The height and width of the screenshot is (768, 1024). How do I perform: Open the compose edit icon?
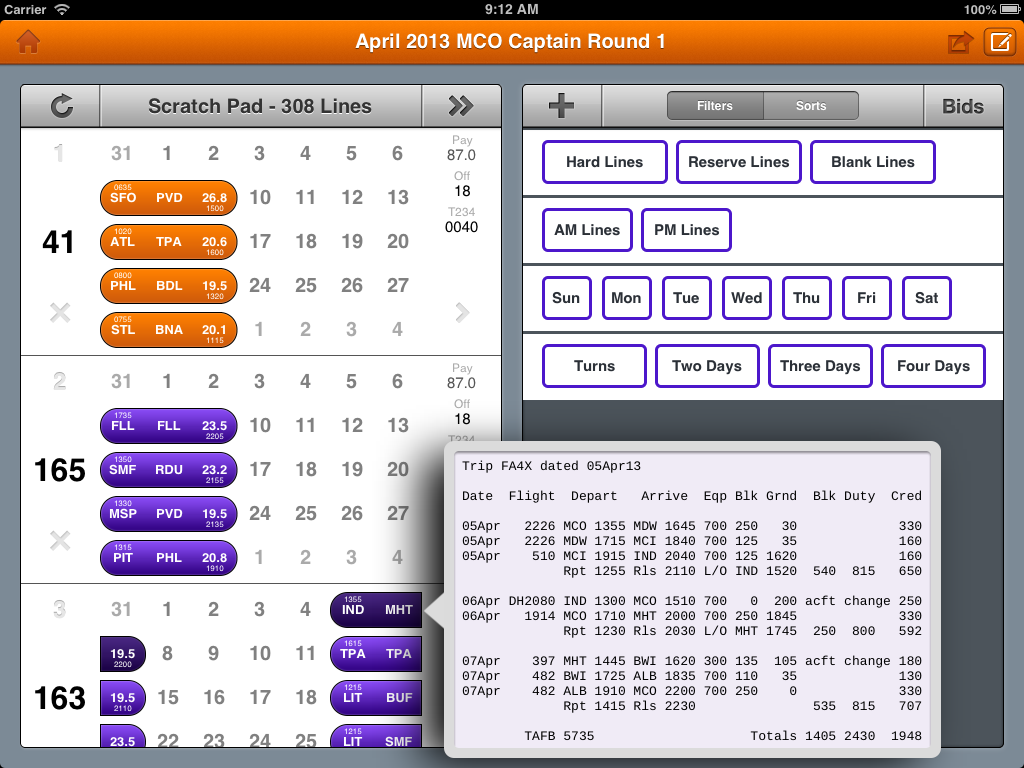pyautogui.click(x=1000, y=42)
